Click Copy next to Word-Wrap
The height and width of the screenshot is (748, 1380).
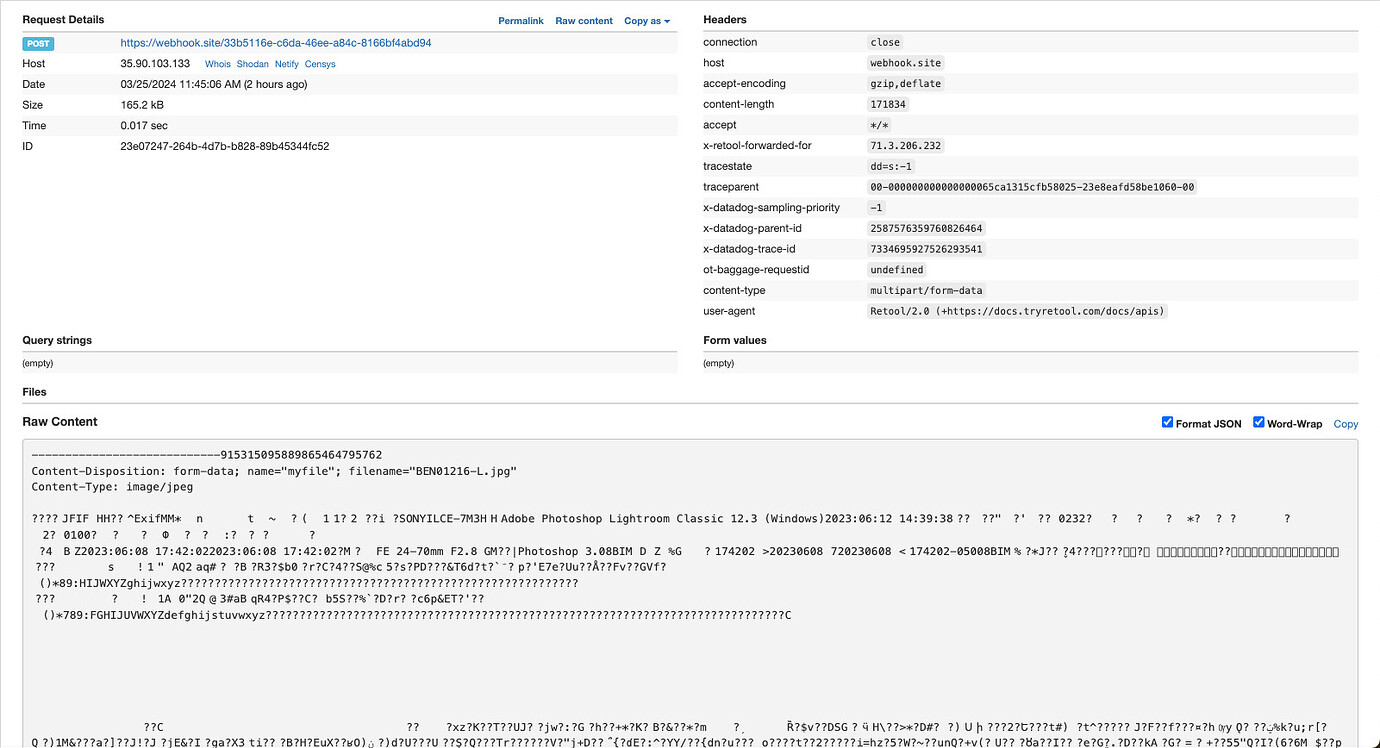click(1345, 424)
